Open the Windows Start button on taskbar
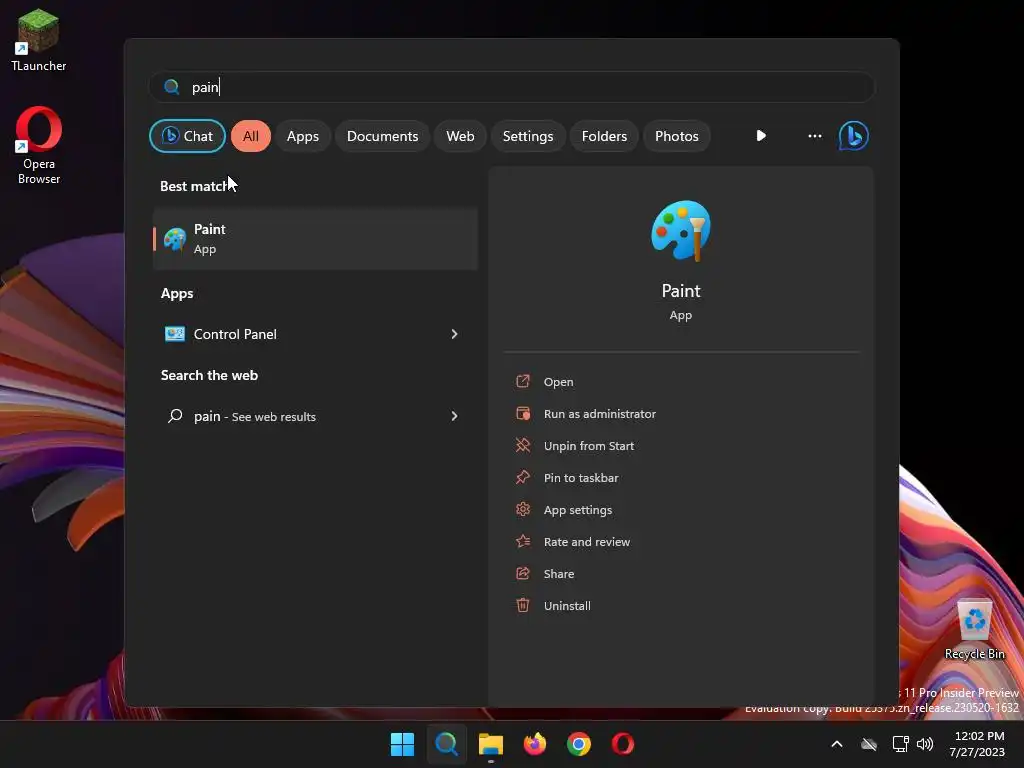This screenshot has height=768, width=1024. click(402, 744)
